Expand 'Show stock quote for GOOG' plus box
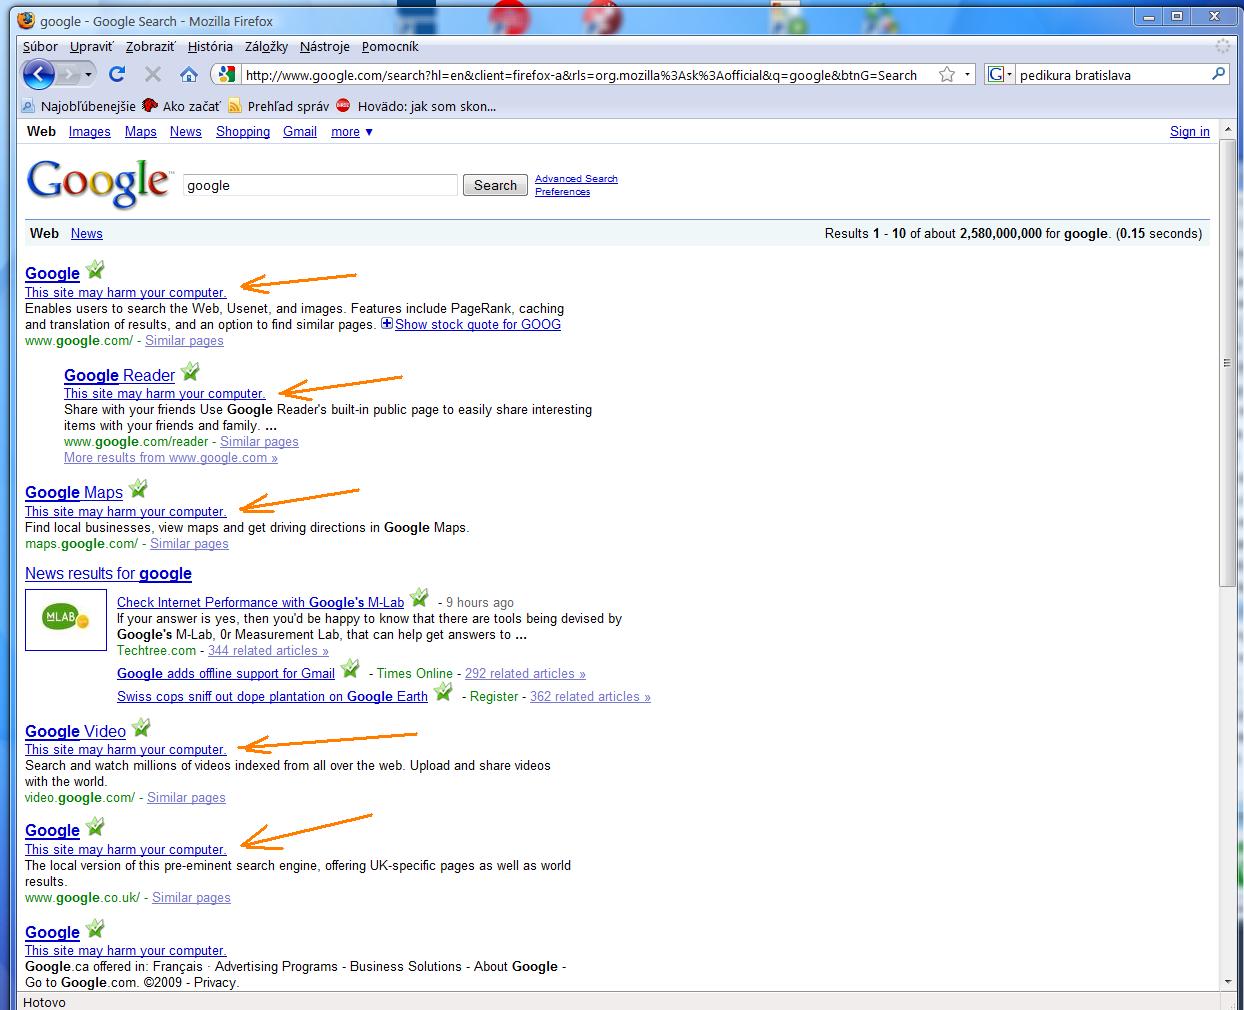Viewport: 1244px width, 1010px height. tap(387, 323)
